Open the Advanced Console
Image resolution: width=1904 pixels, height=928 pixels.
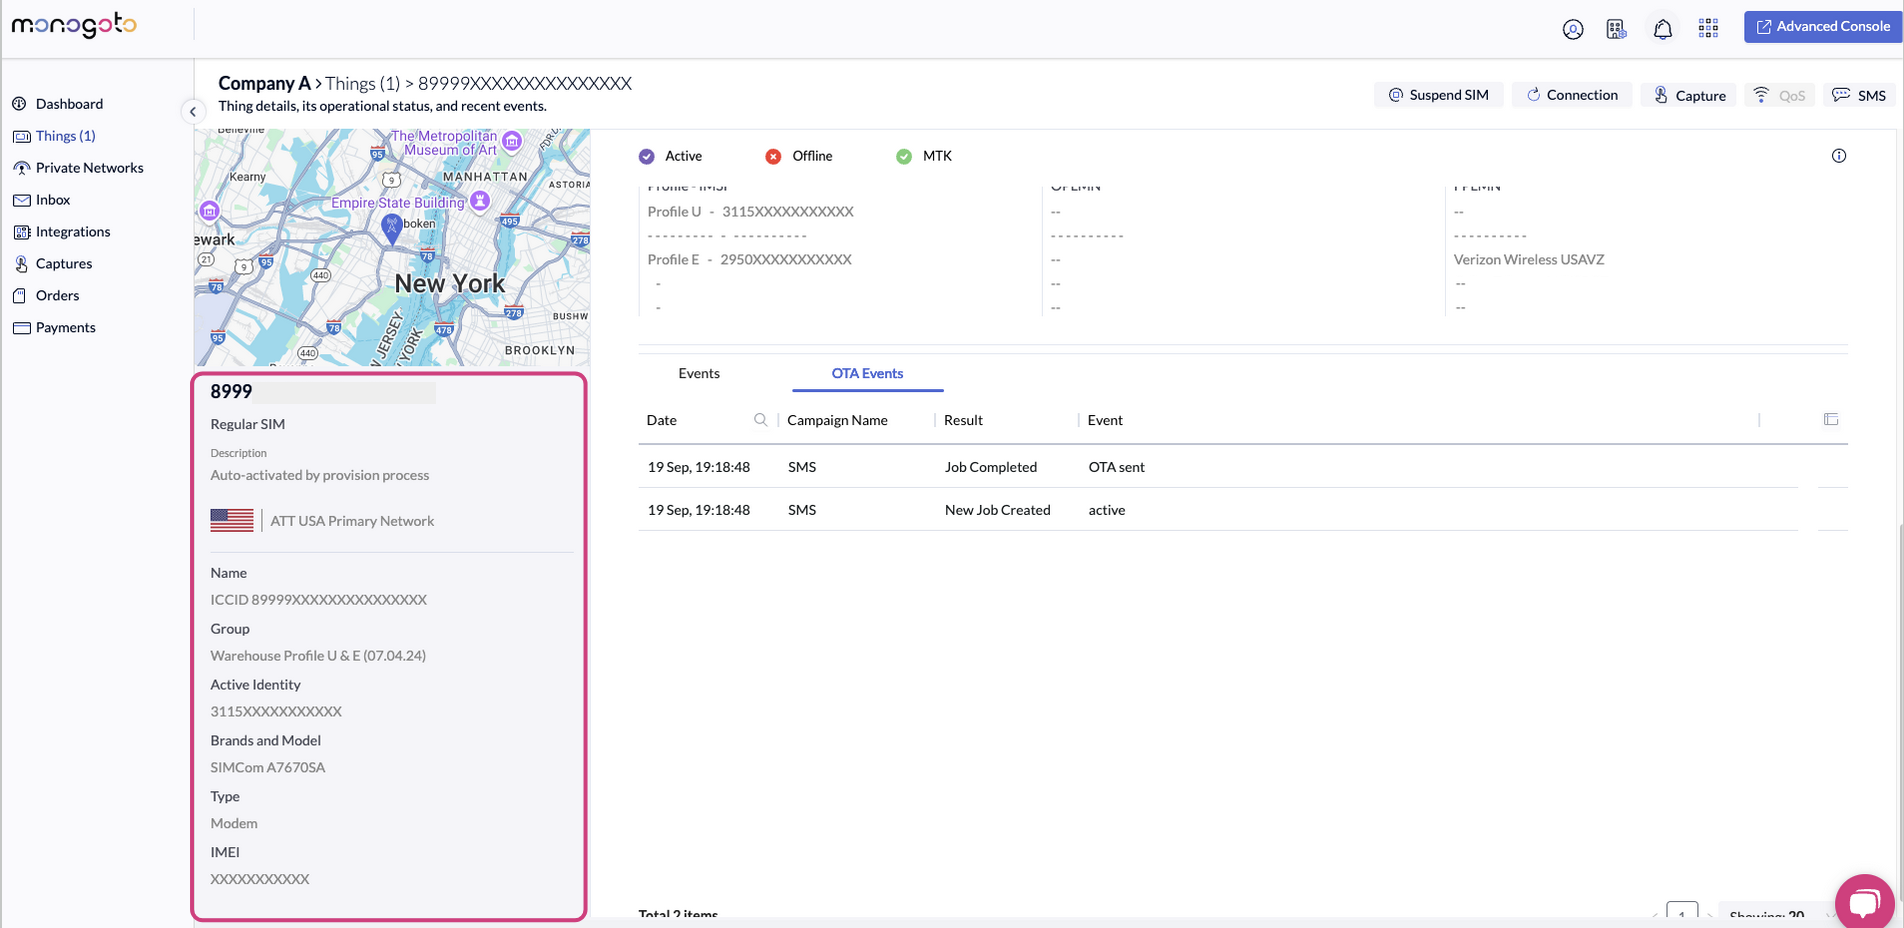(1822, 27)
